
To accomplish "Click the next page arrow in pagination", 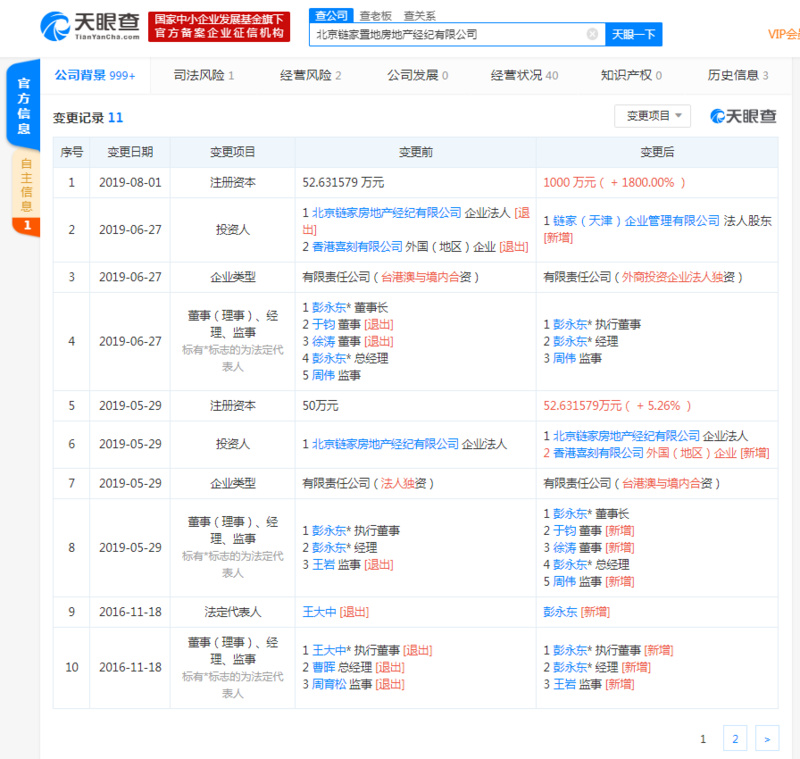I will pos(766,738).
